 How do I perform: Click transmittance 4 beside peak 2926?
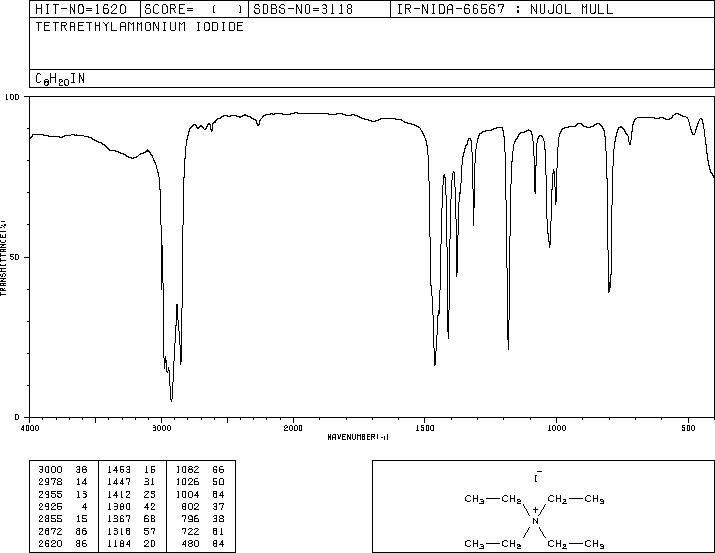(x=84, y=506)
